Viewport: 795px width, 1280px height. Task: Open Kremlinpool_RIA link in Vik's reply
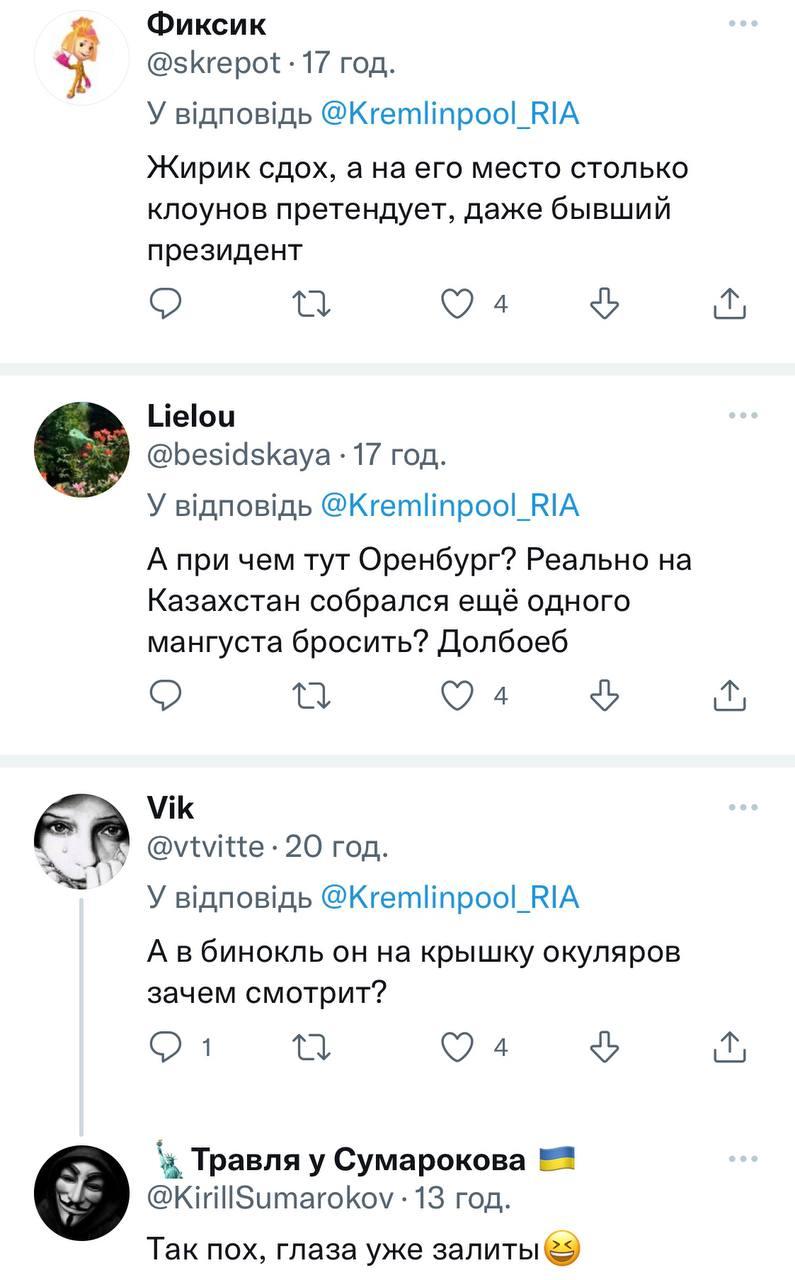(x=449, y=897)
